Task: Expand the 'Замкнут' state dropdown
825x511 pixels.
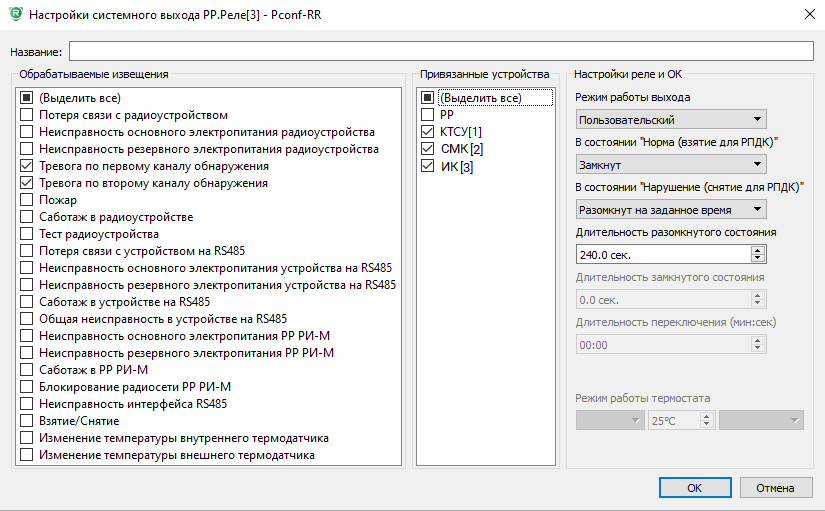Action: [x=671, y=164]
